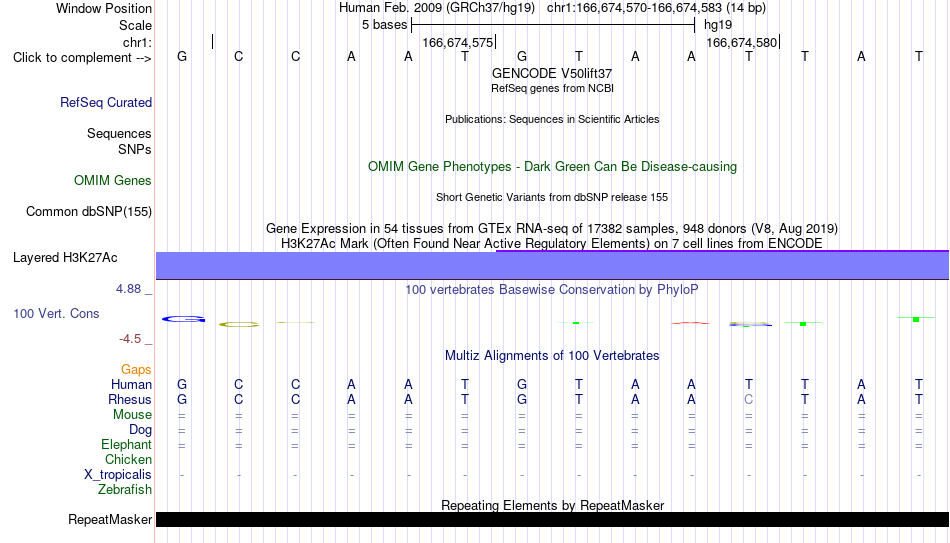Click the Elephant alignment row label

pos(127,445)
